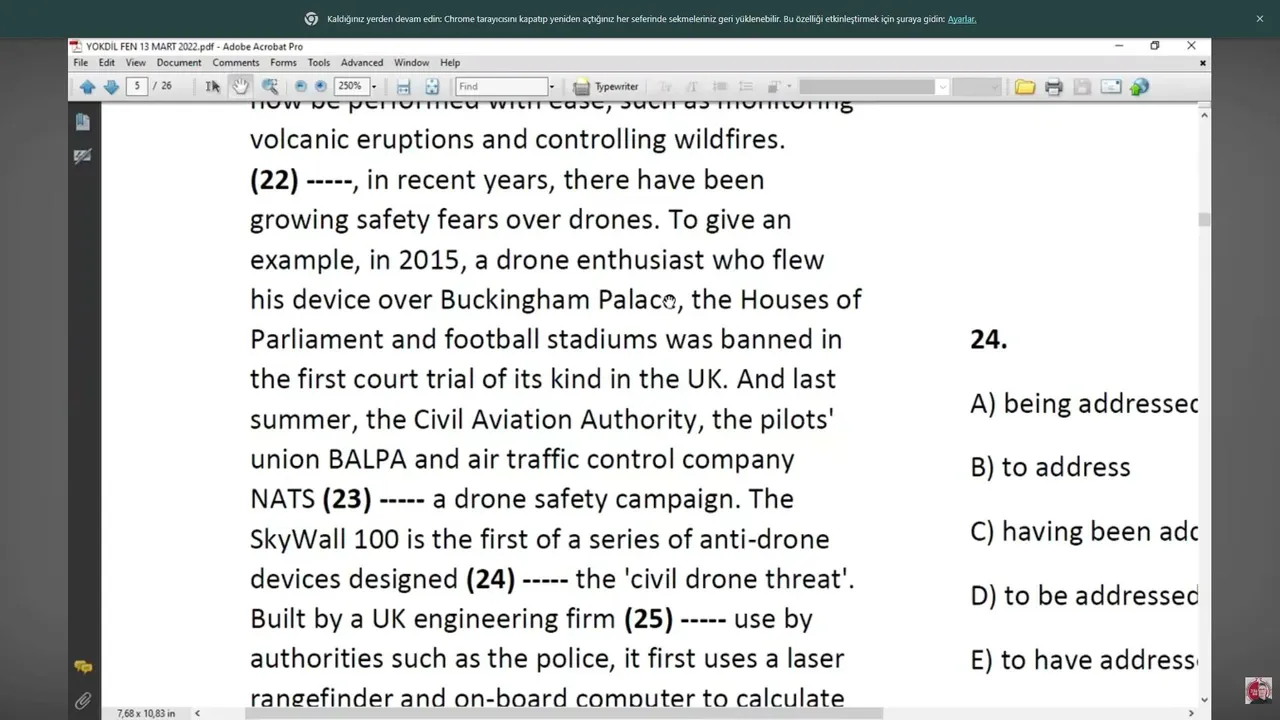This screenshot has width=1280, height=720.
Task: Click the decrease line spacing icon
Action: click(x=718, y=87)
